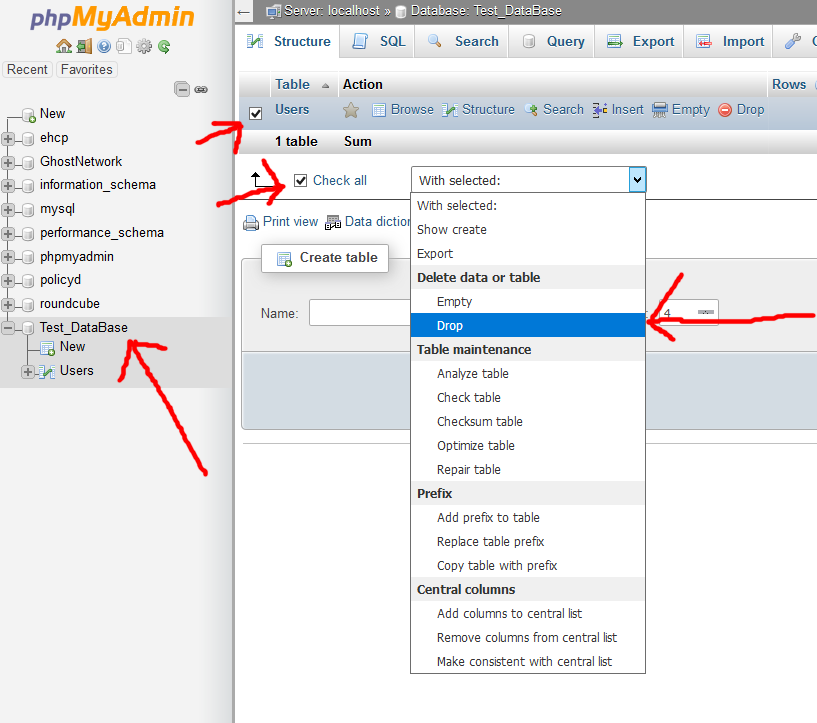The height and width of the screenshot is (723, 817).
Task: Collapse the Test_DataBase tree node
Action: click(x=8, y=328)
